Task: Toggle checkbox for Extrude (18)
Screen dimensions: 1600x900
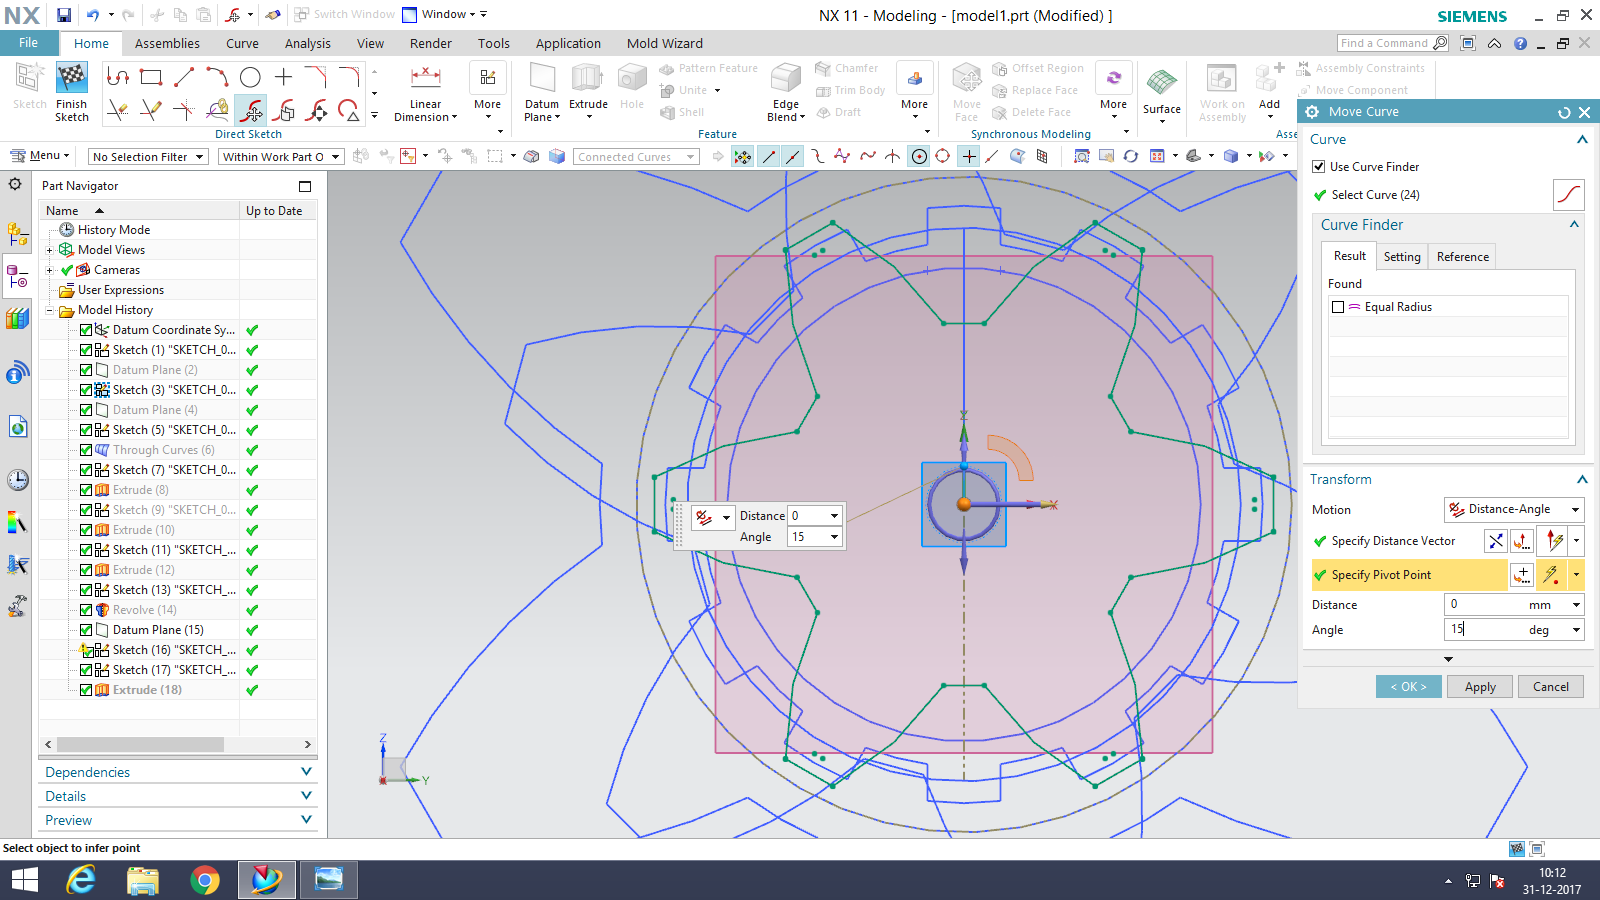Action: [x=86, y=690]
